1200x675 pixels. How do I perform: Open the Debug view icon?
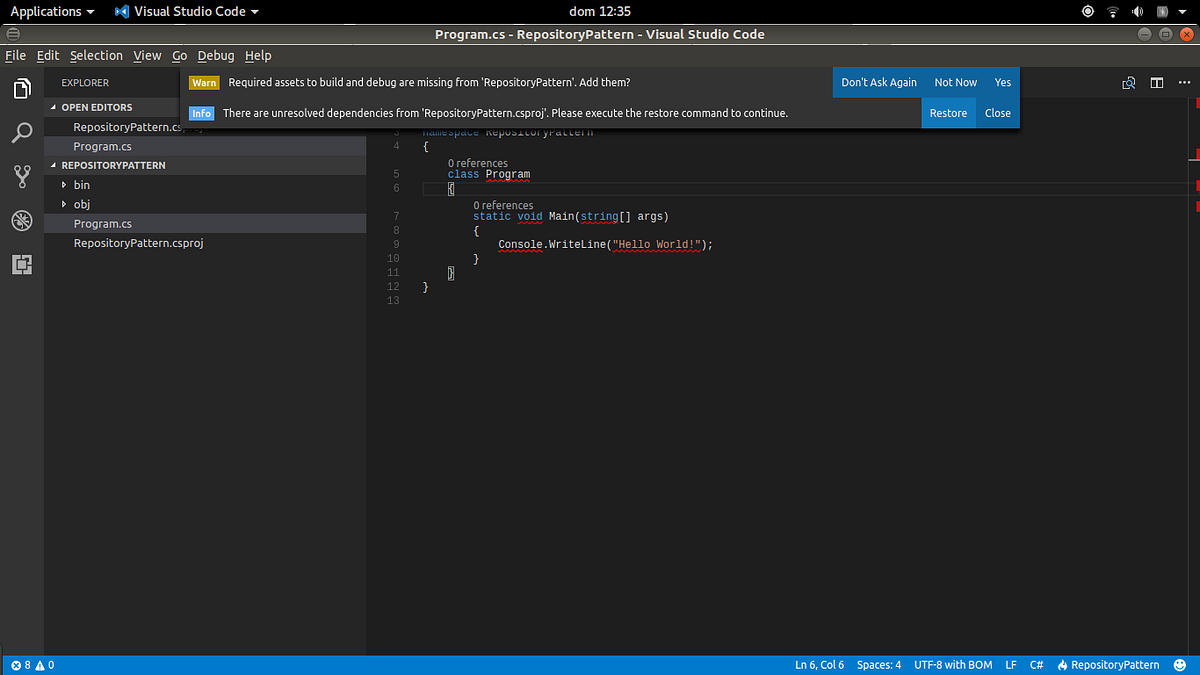(22, 220)
